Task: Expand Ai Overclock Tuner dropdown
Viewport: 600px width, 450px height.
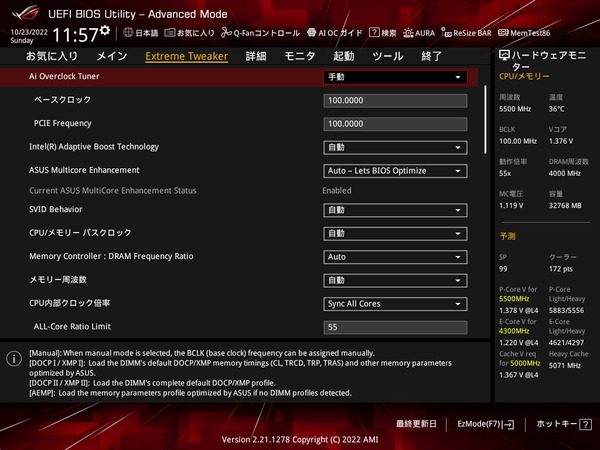Action: pyautogui.click(x=395, y=77)
